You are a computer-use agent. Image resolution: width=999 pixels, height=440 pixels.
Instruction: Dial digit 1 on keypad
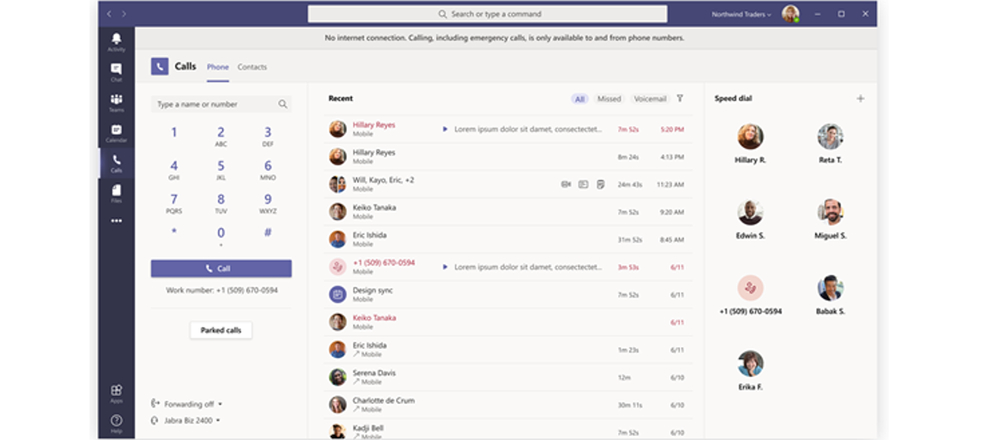174,134
